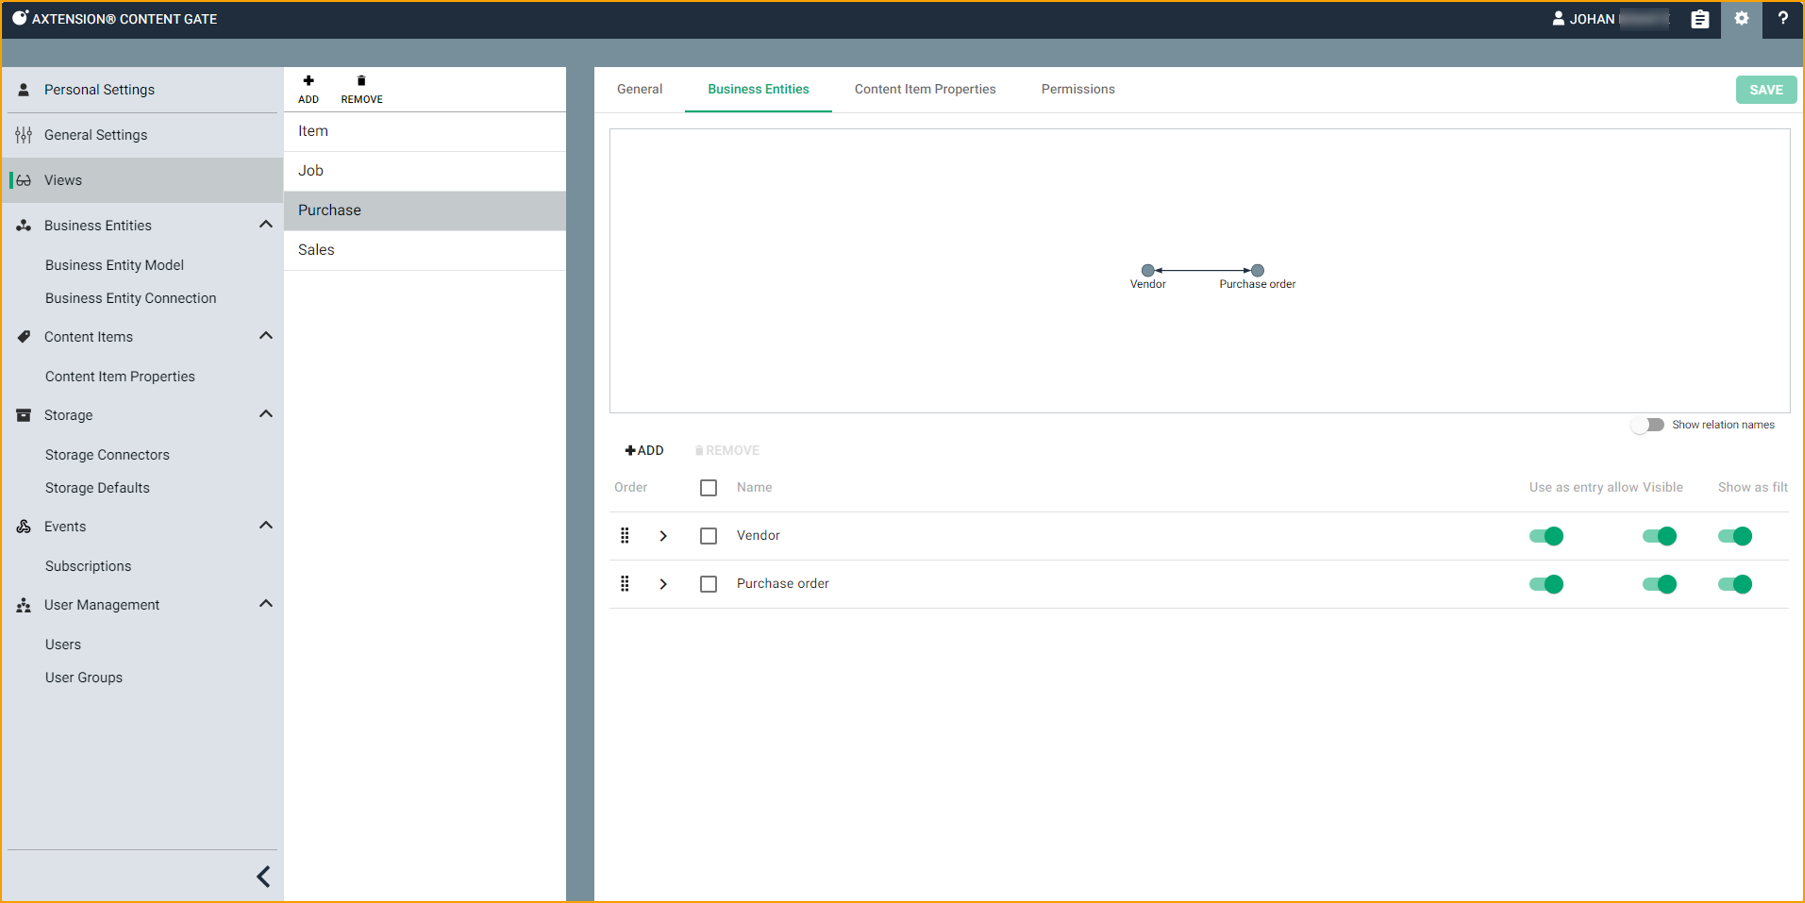
Task: Select the Purchase order node in the diagram
Action: click(1258, 270)
